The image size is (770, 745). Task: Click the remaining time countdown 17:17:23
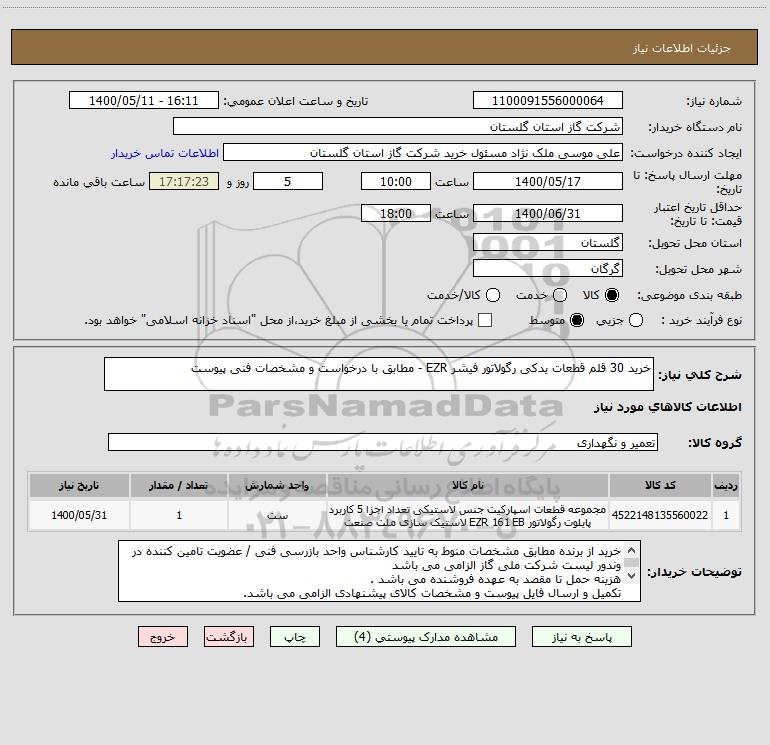tap(184, 182)
